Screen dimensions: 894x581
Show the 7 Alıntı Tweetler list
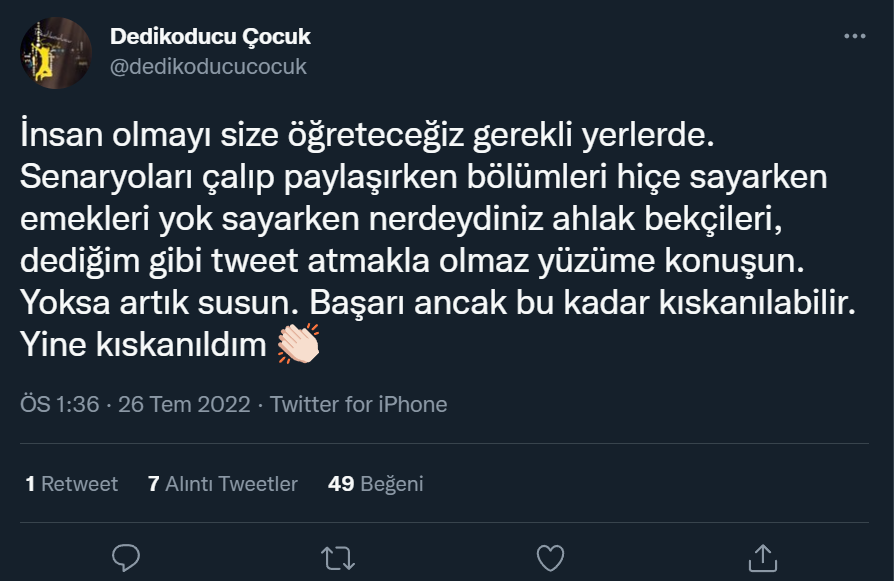pos(223,484)
